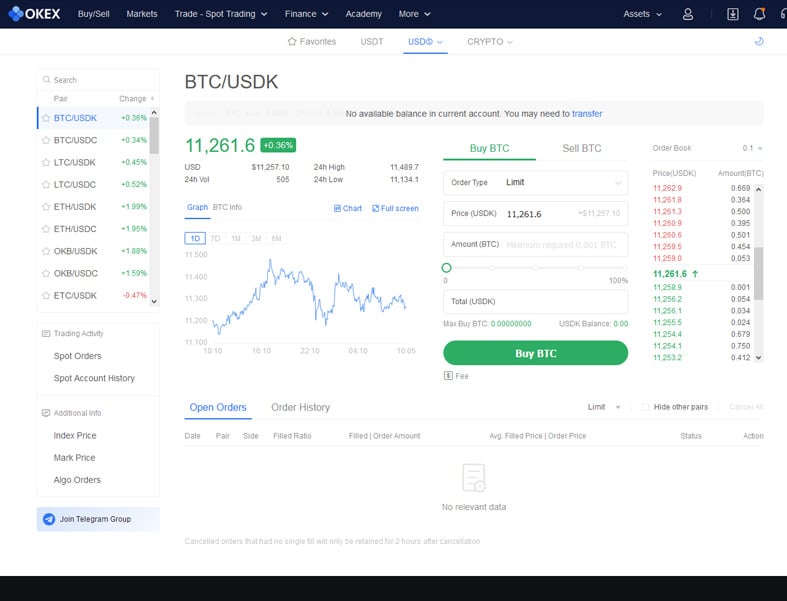Click the Trading Activity section icon

pyautogui.click(x=46, y=333)
